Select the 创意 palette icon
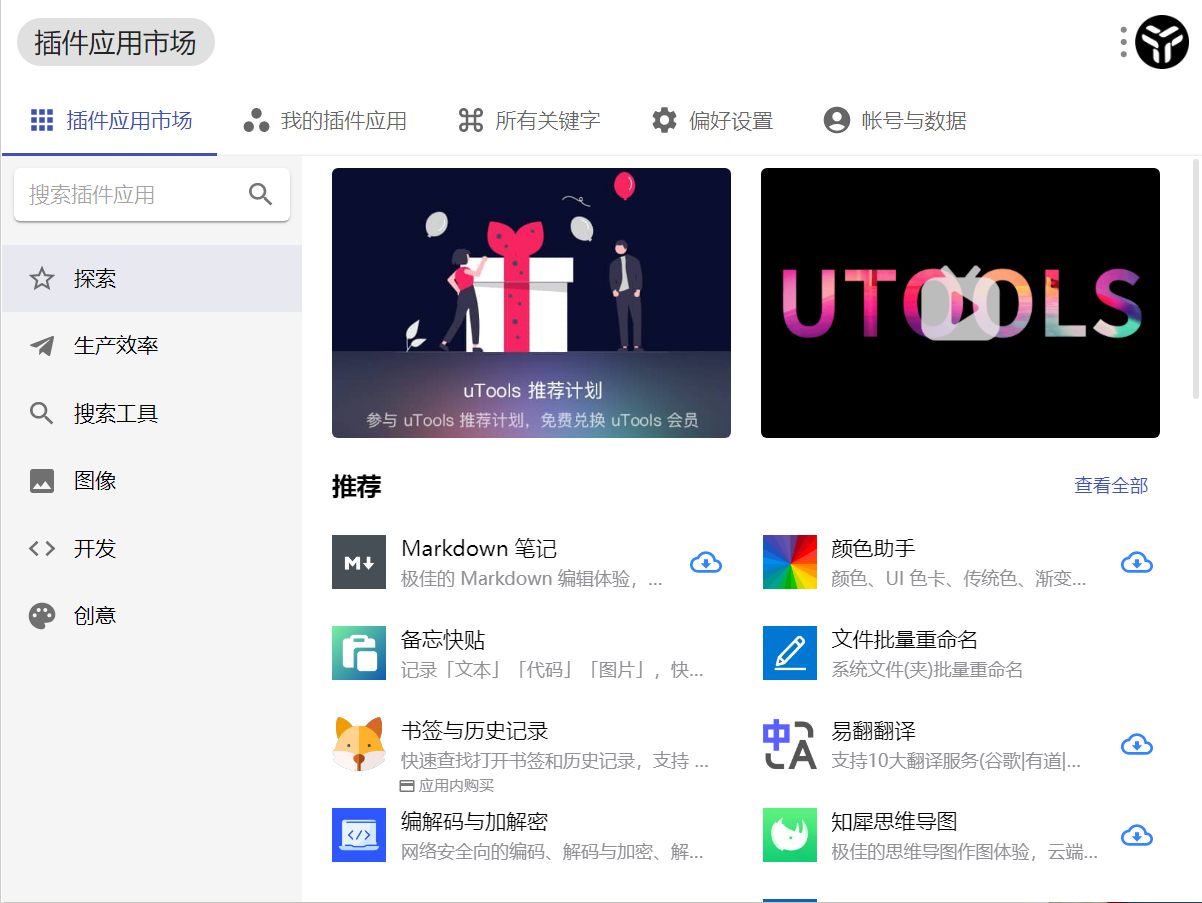Screen dimensions: 1202x903 click(41, 615)
